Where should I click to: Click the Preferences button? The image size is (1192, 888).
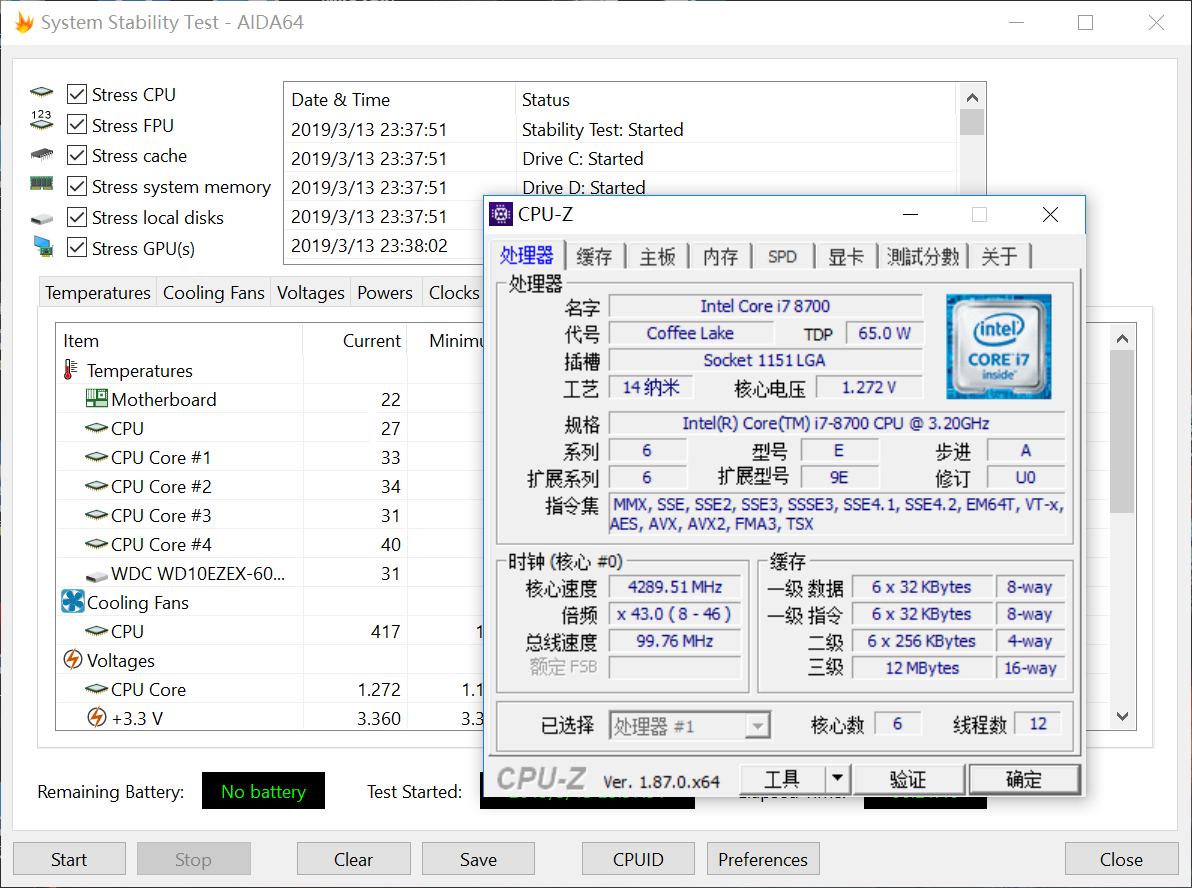763,859
